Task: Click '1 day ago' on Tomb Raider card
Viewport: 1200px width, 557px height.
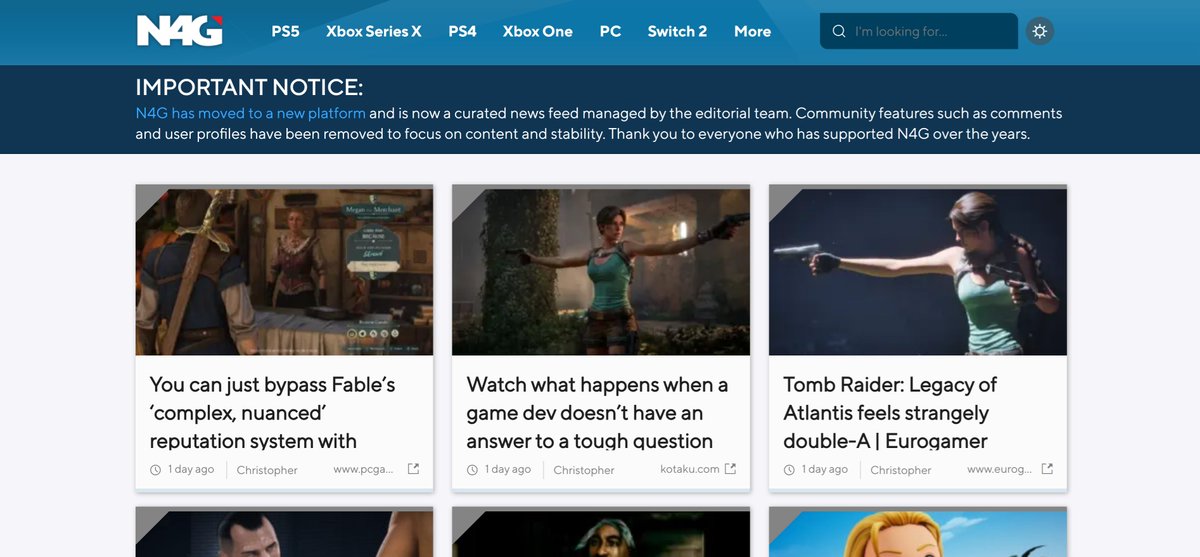Action: coord(825,469)
